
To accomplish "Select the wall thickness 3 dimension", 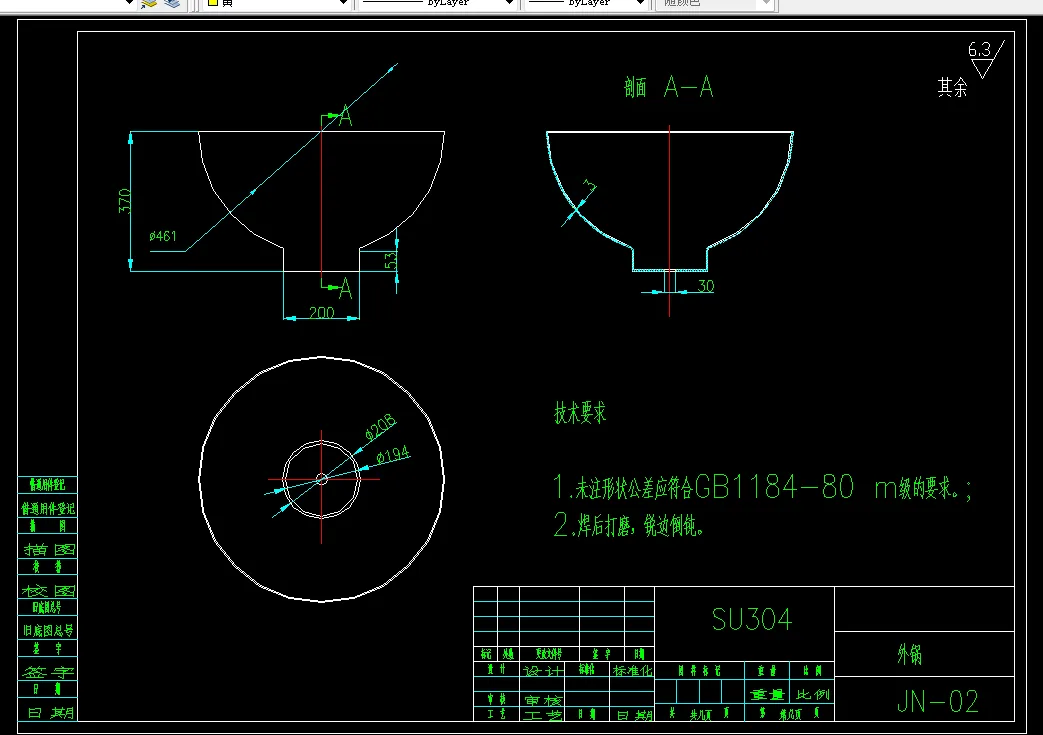I will [589, 186].
